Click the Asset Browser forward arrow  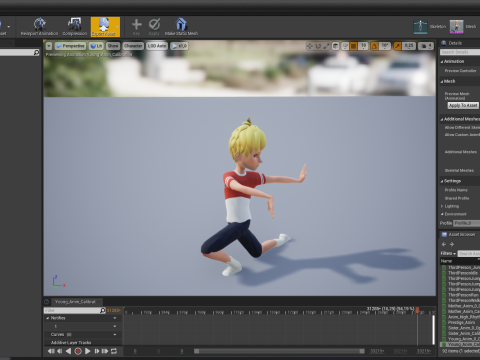452,244
